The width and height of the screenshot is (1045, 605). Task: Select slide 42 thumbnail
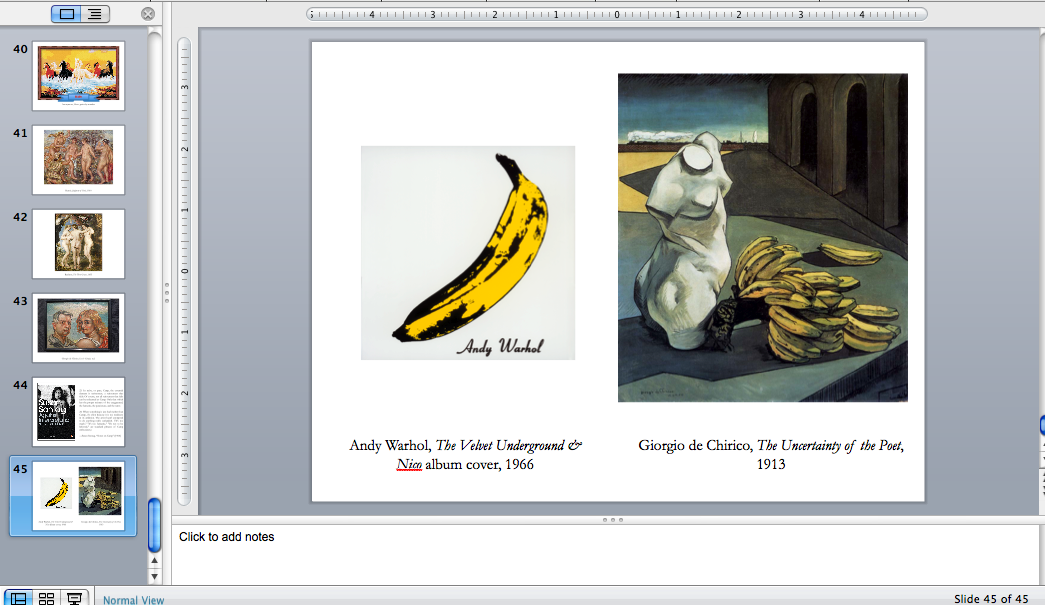coord(79,244)
